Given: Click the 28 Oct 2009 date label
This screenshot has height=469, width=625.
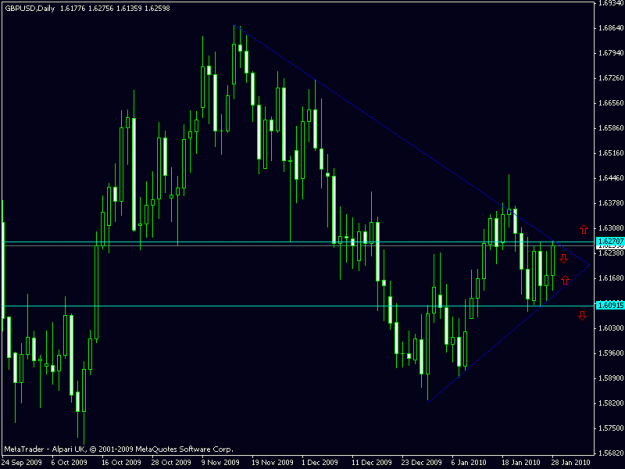Looking at the screenshot, I should (x=171, y=462).
